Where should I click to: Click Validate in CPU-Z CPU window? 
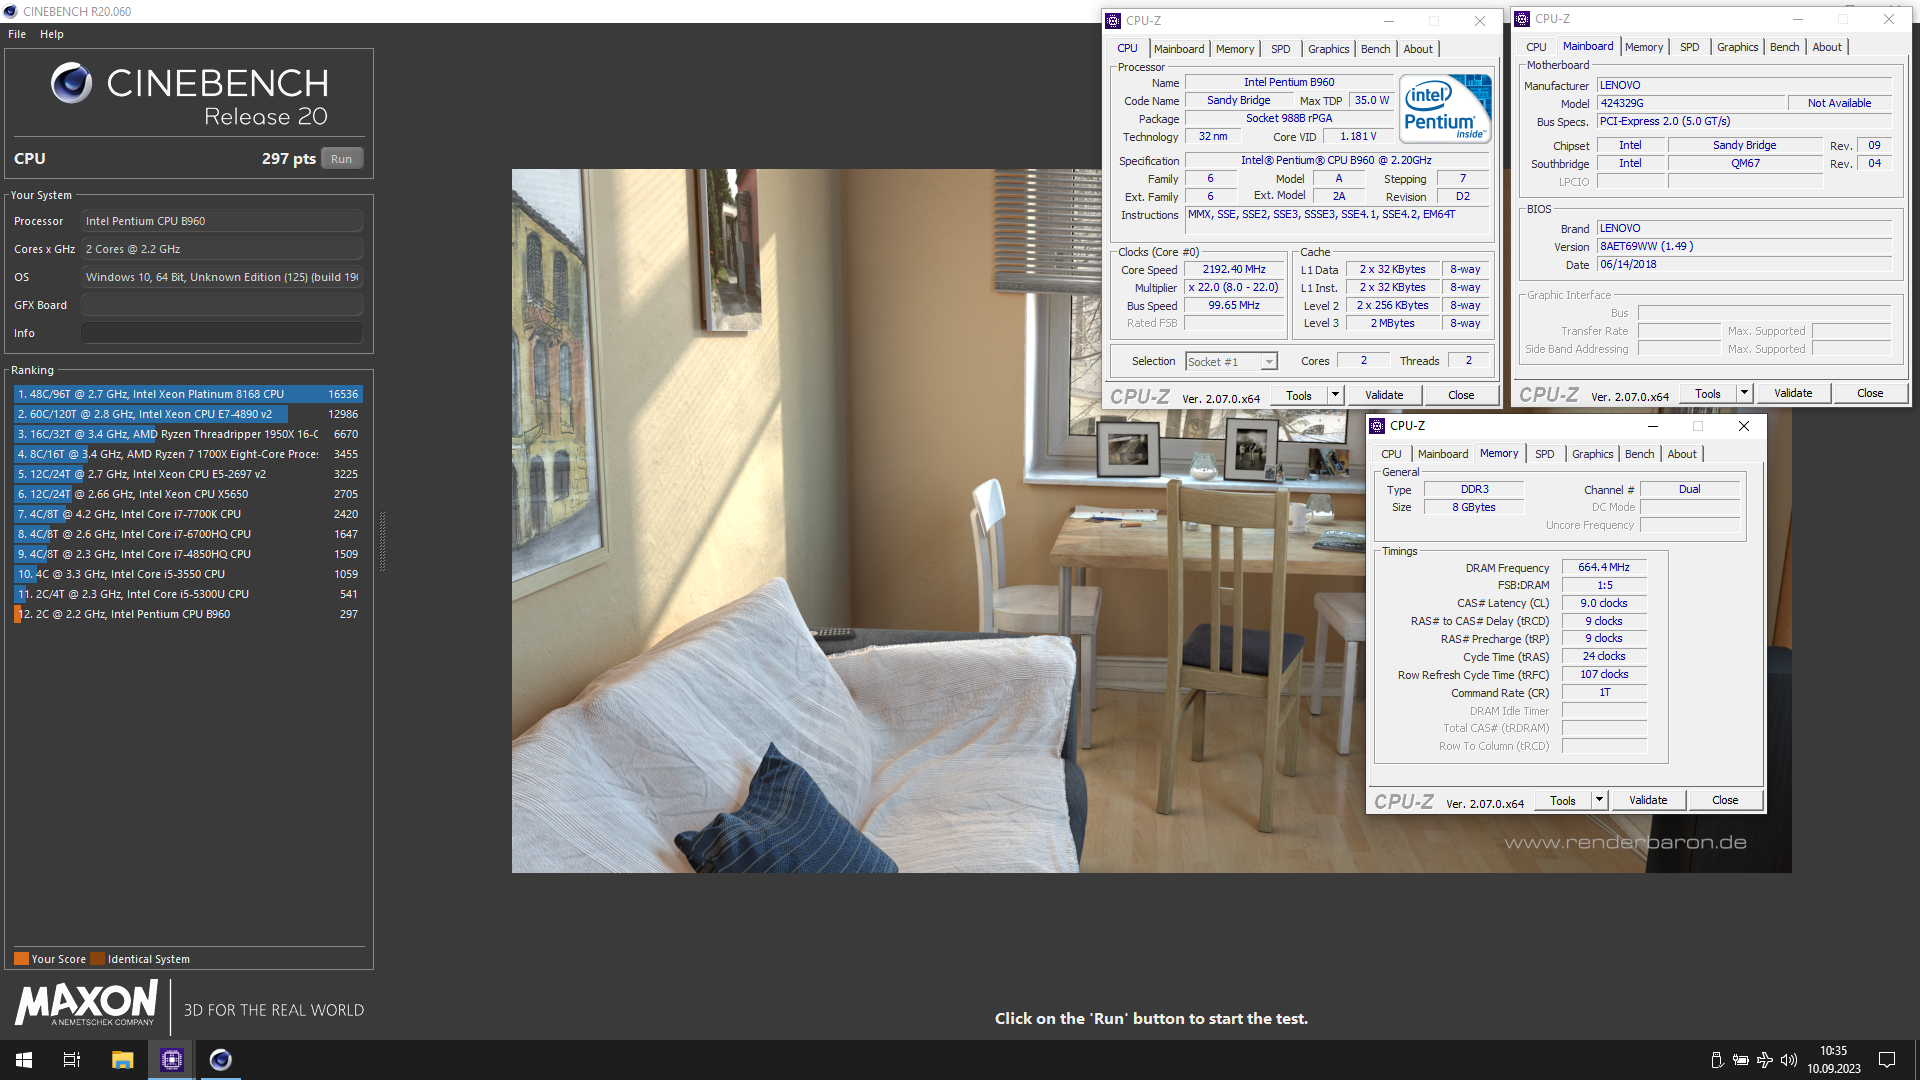point(1384,395)
